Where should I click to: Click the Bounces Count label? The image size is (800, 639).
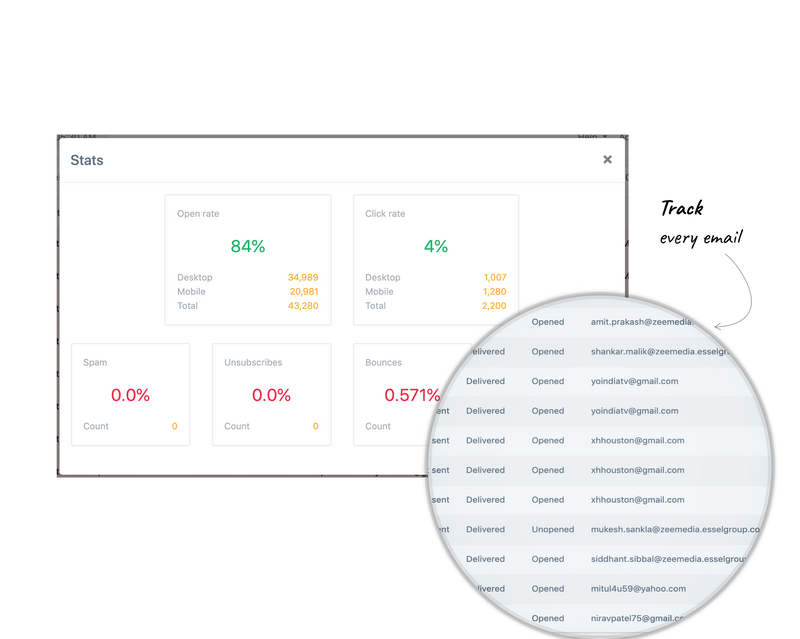tap(378, 426)
